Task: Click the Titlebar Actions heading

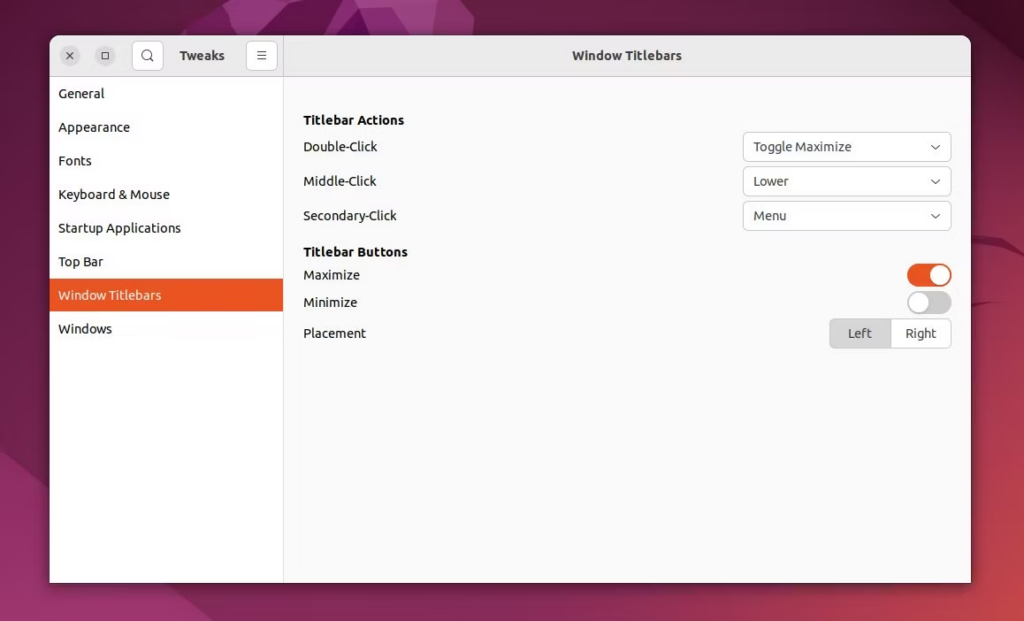Action: click(353, 120)
